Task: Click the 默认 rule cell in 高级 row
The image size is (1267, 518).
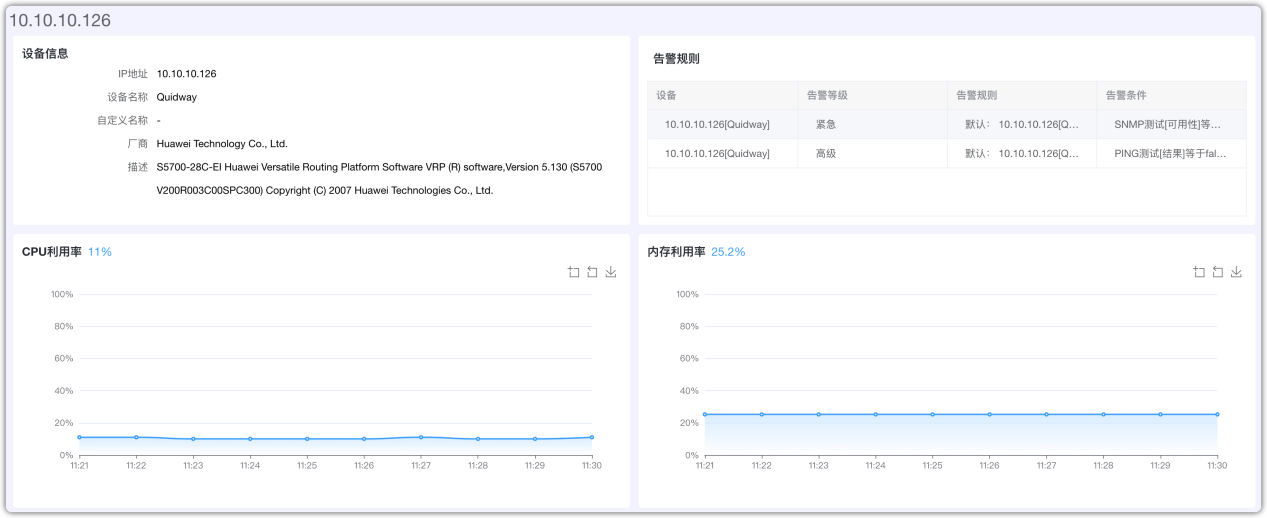Action: 1022,154
